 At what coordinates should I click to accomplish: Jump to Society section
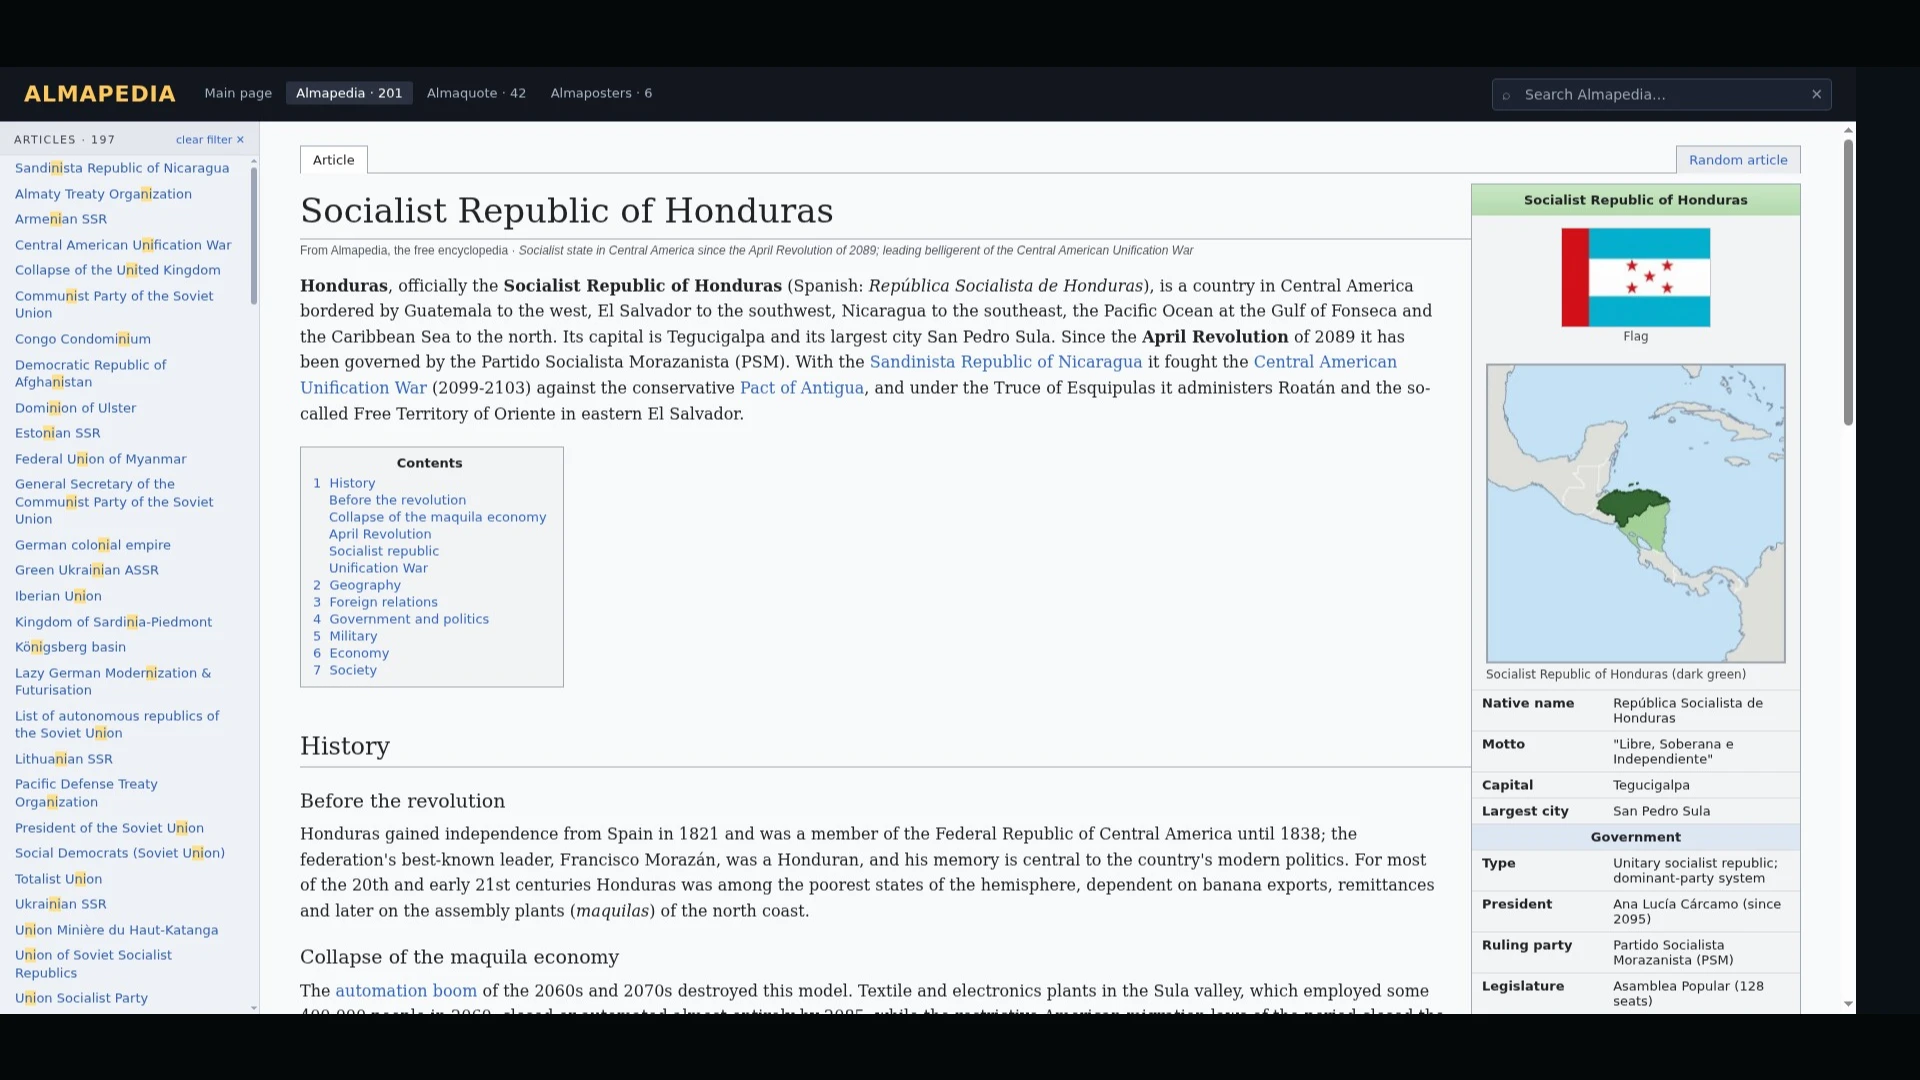coord(353,670)
